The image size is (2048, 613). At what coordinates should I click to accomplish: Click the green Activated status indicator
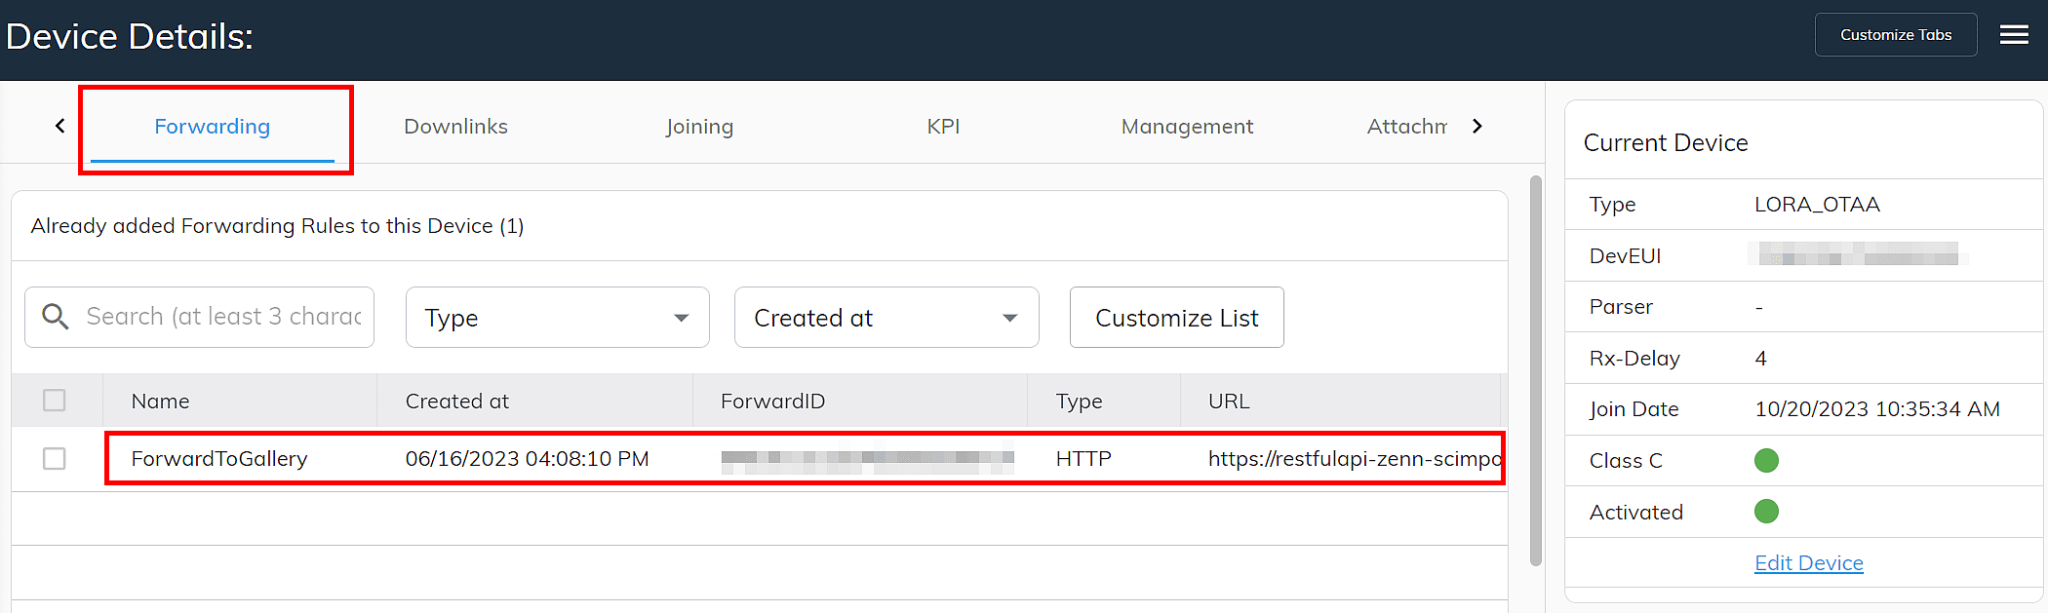(1766, 512)
